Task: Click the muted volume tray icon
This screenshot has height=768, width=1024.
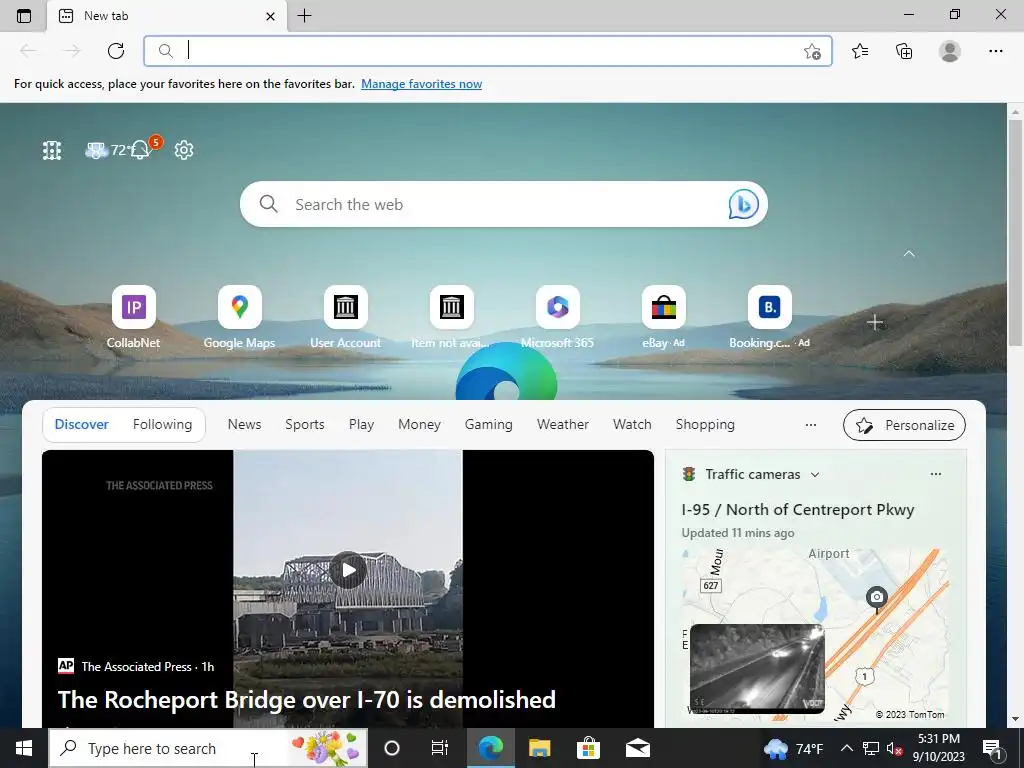Action: pos(895,748)
